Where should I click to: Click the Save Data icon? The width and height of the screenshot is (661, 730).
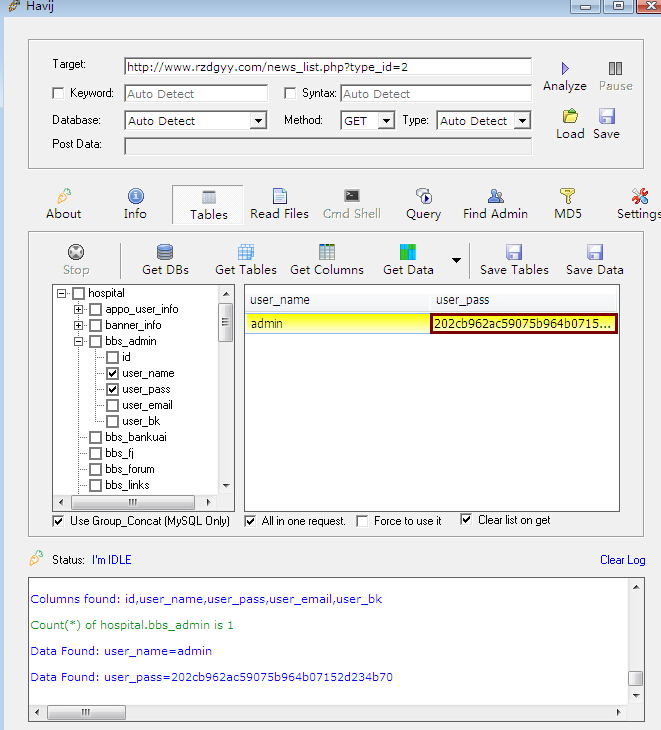(594, 252)
